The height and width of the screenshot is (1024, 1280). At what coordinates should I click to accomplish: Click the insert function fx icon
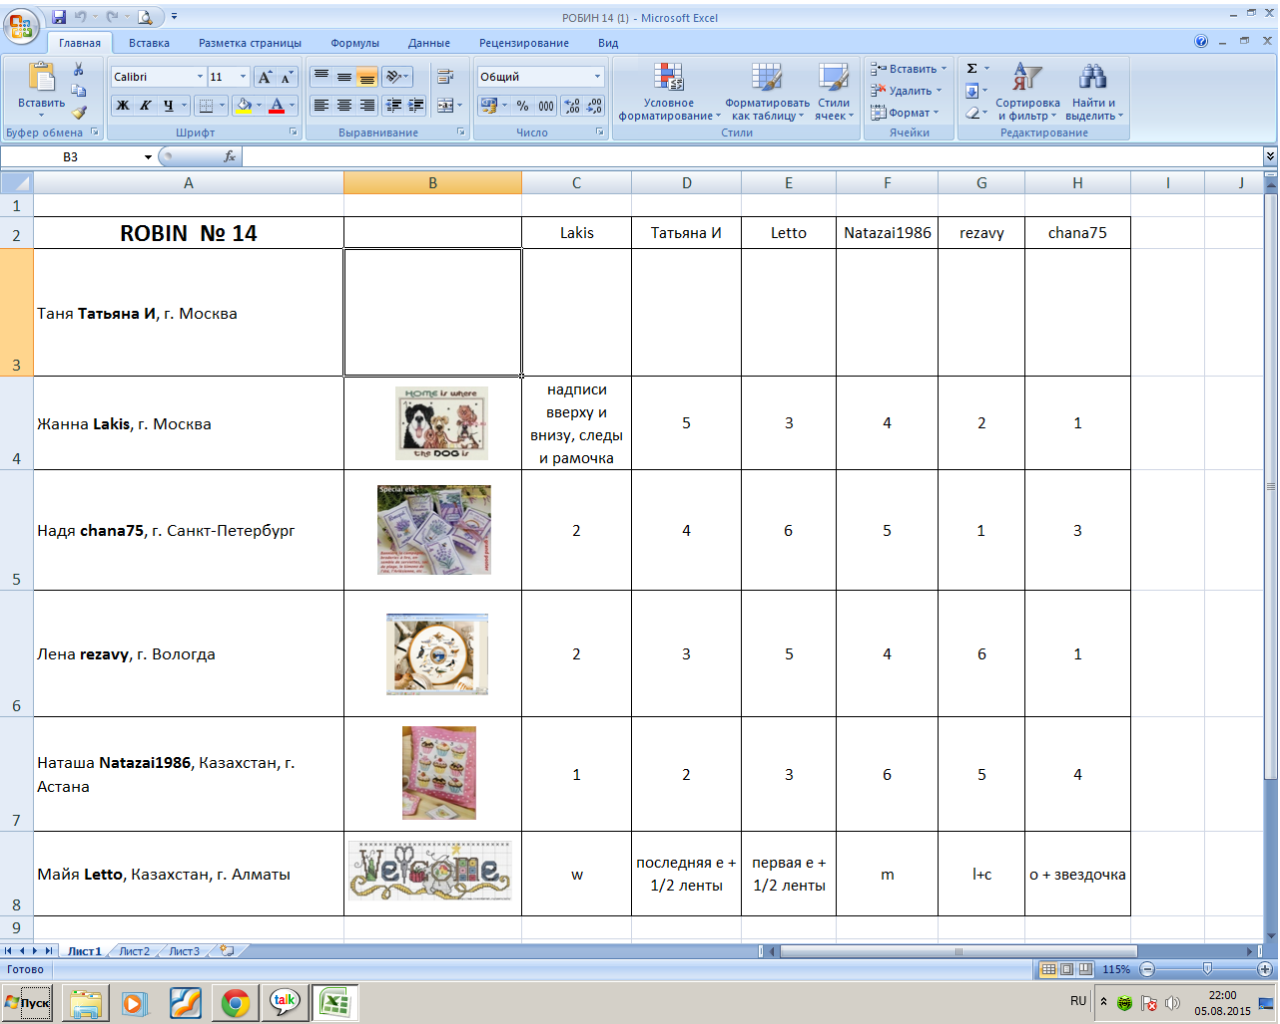pyautogui.click(x=229, y=157)
